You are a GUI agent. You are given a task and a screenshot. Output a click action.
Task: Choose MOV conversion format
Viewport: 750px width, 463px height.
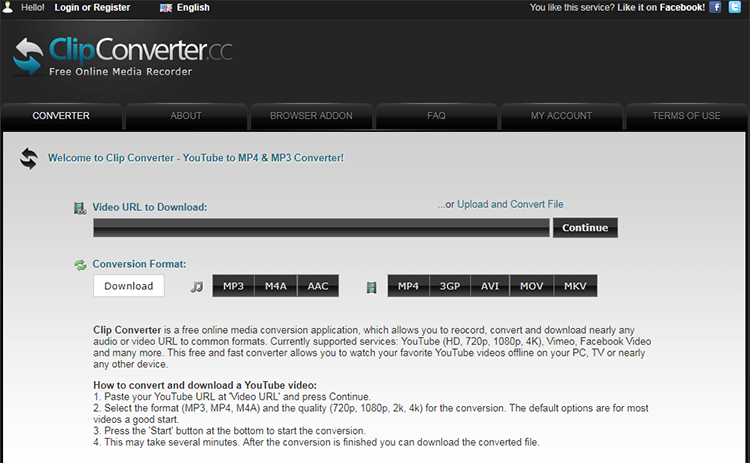[531, 286]
